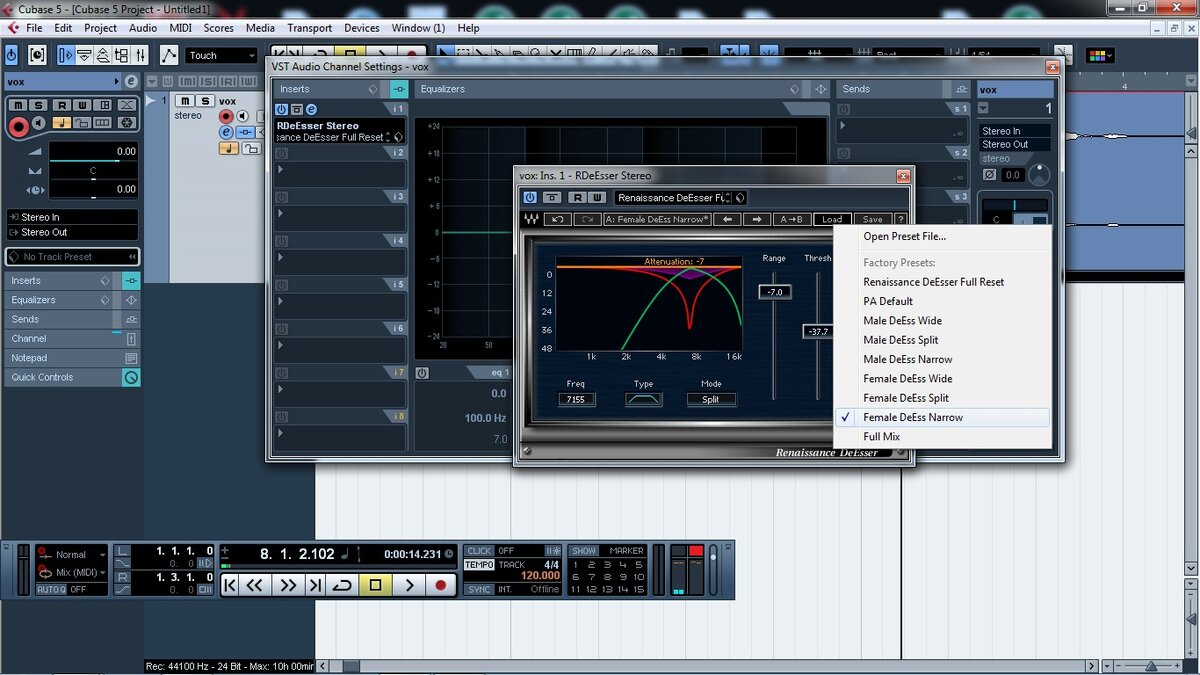
Task: Undo the last change in RDeEsser plugin
Action: click(558, 219)
